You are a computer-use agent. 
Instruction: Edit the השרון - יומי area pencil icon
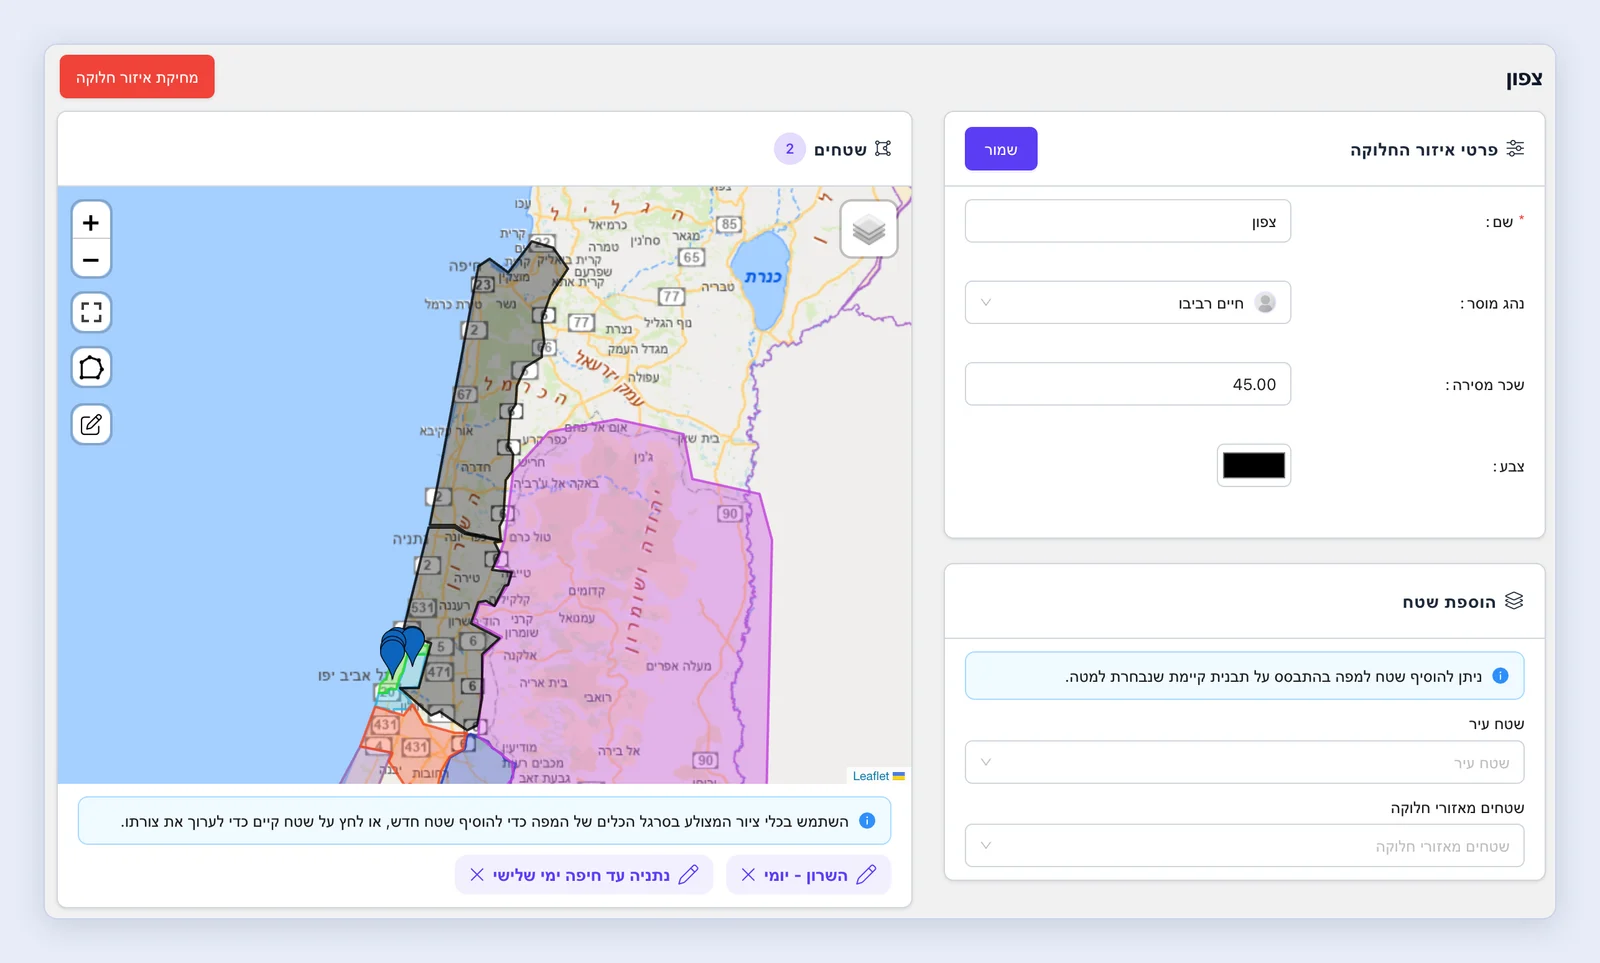pos(867,875)
